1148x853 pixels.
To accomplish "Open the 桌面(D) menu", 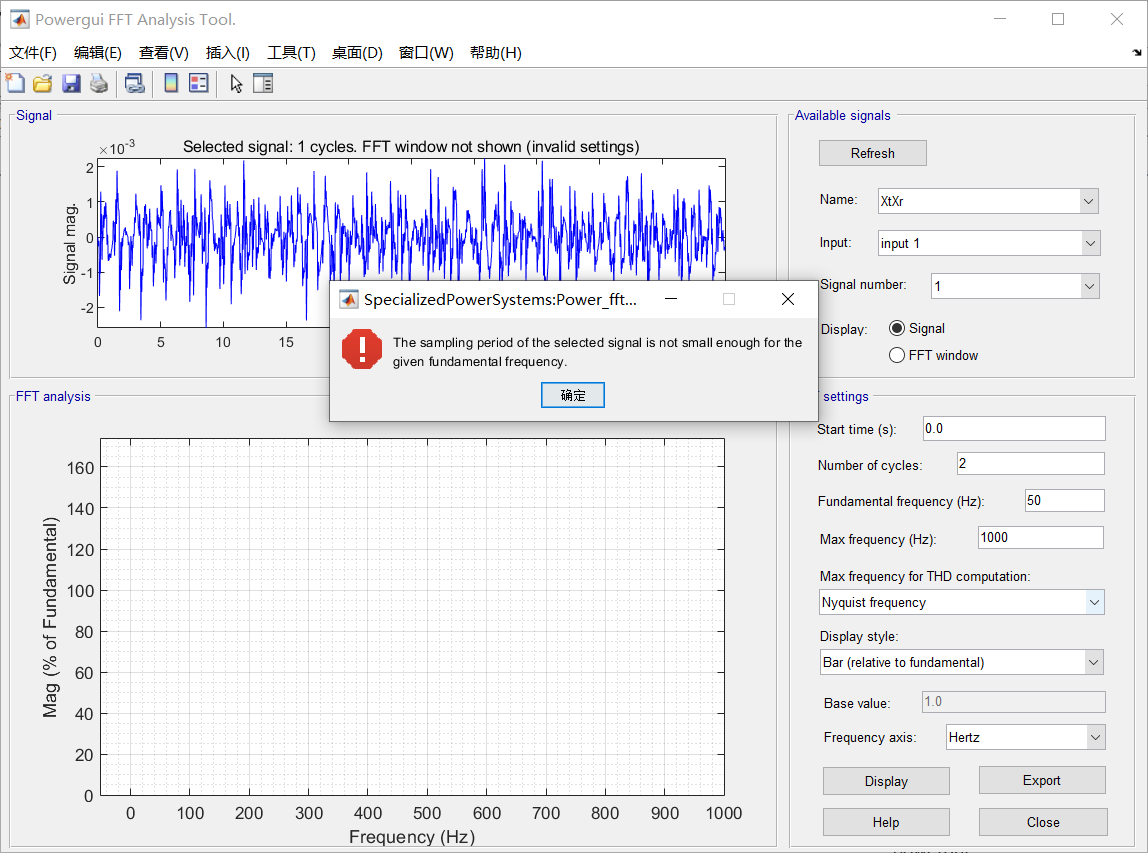I will [x=357, y=53].
